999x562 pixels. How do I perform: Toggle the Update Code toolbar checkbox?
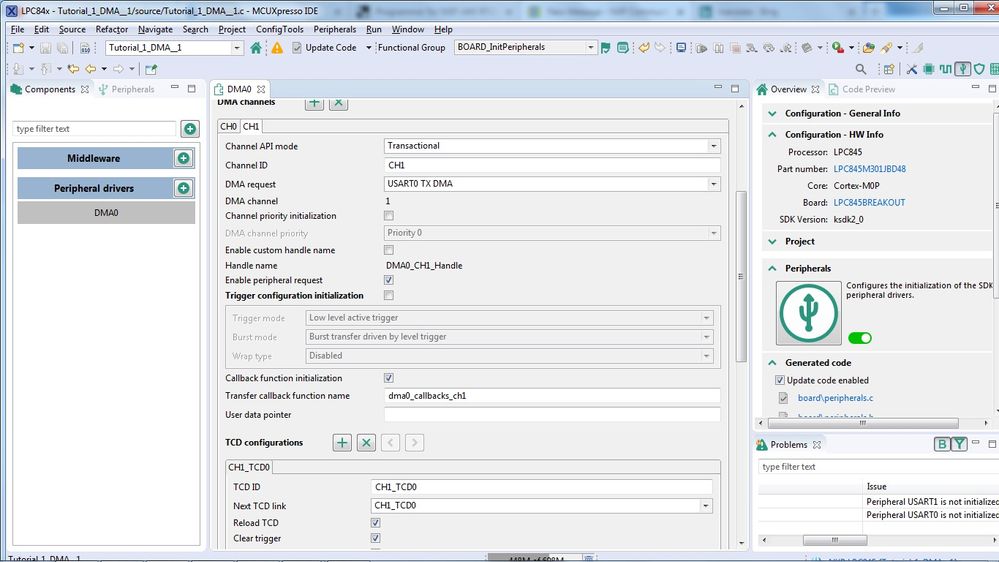[297, 48]
